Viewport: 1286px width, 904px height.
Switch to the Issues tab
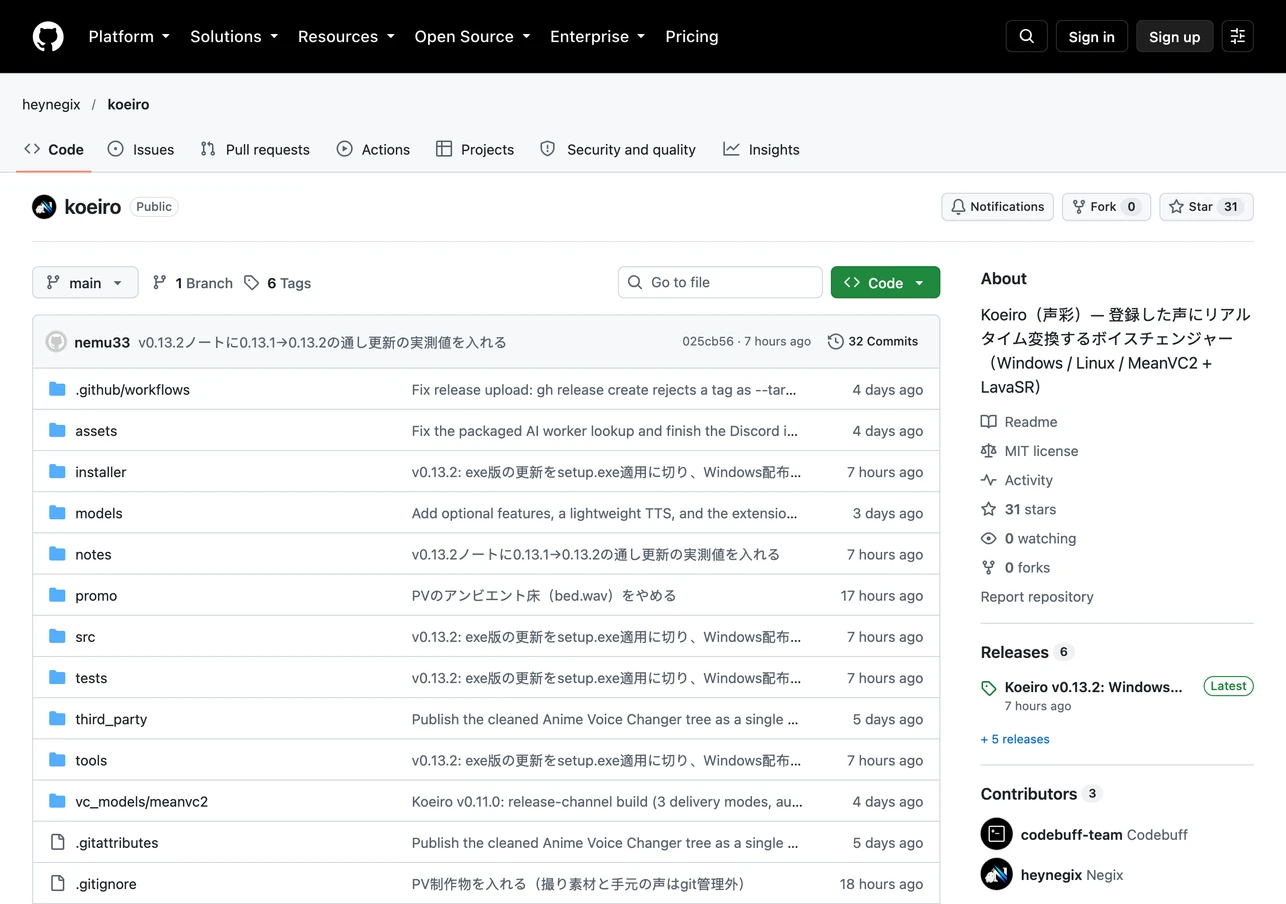141,149
